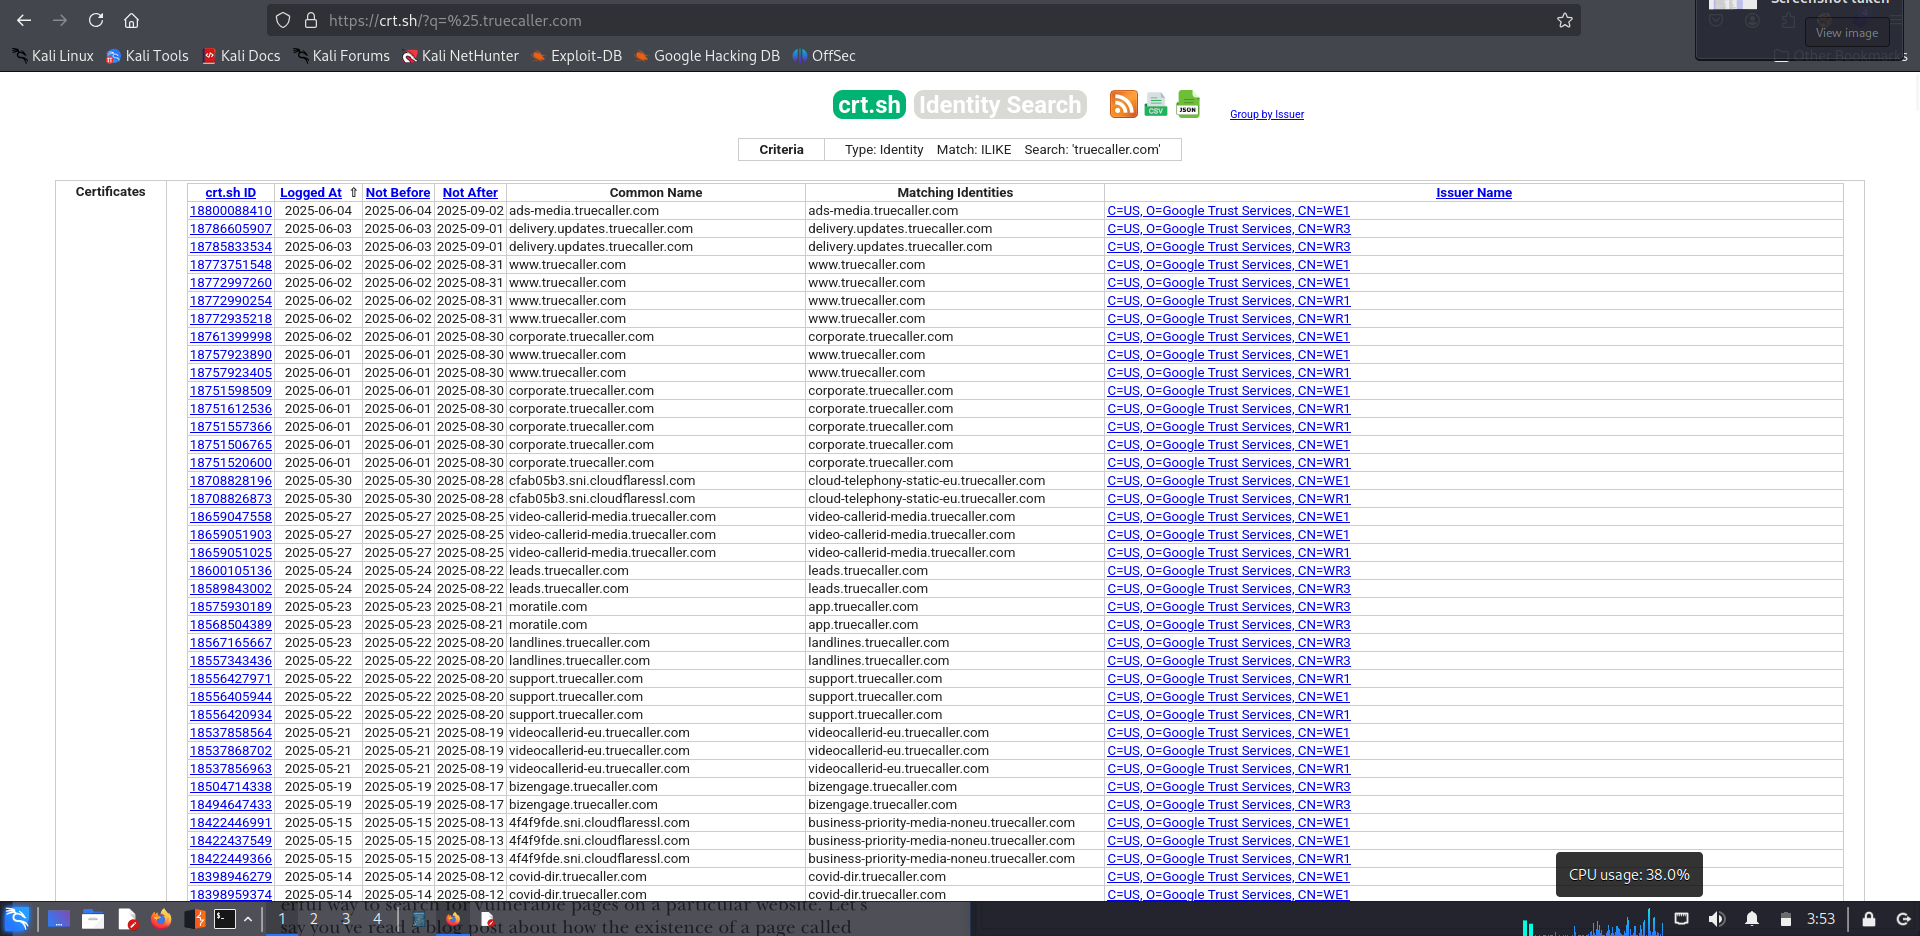Viewport: 1920px width, 936px height.
Task: Open the Exploit-DB bookmark
Action: coord(577,56)
